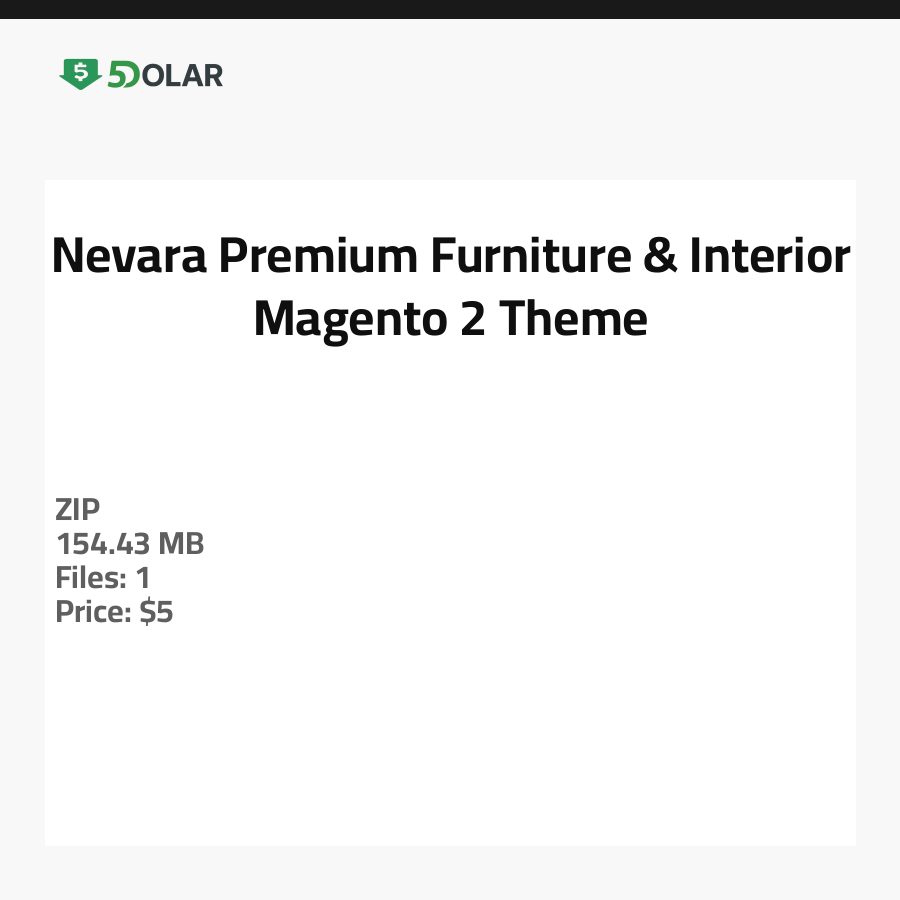Click the word 'Theme' in the title
900x900 pixels.
[574, 319]
